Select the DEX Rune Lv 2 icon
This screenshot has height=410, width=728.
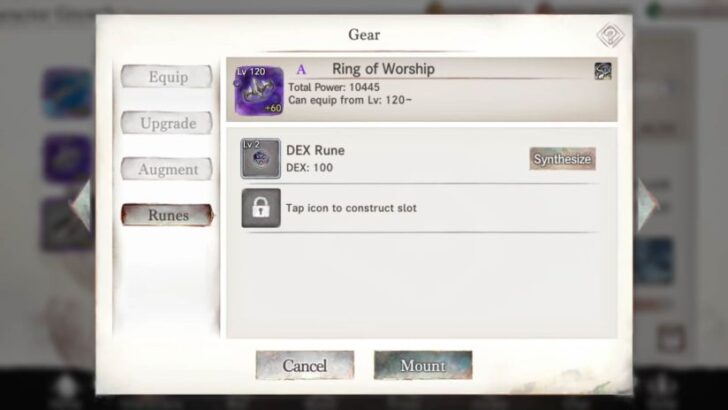pos(260,158)
